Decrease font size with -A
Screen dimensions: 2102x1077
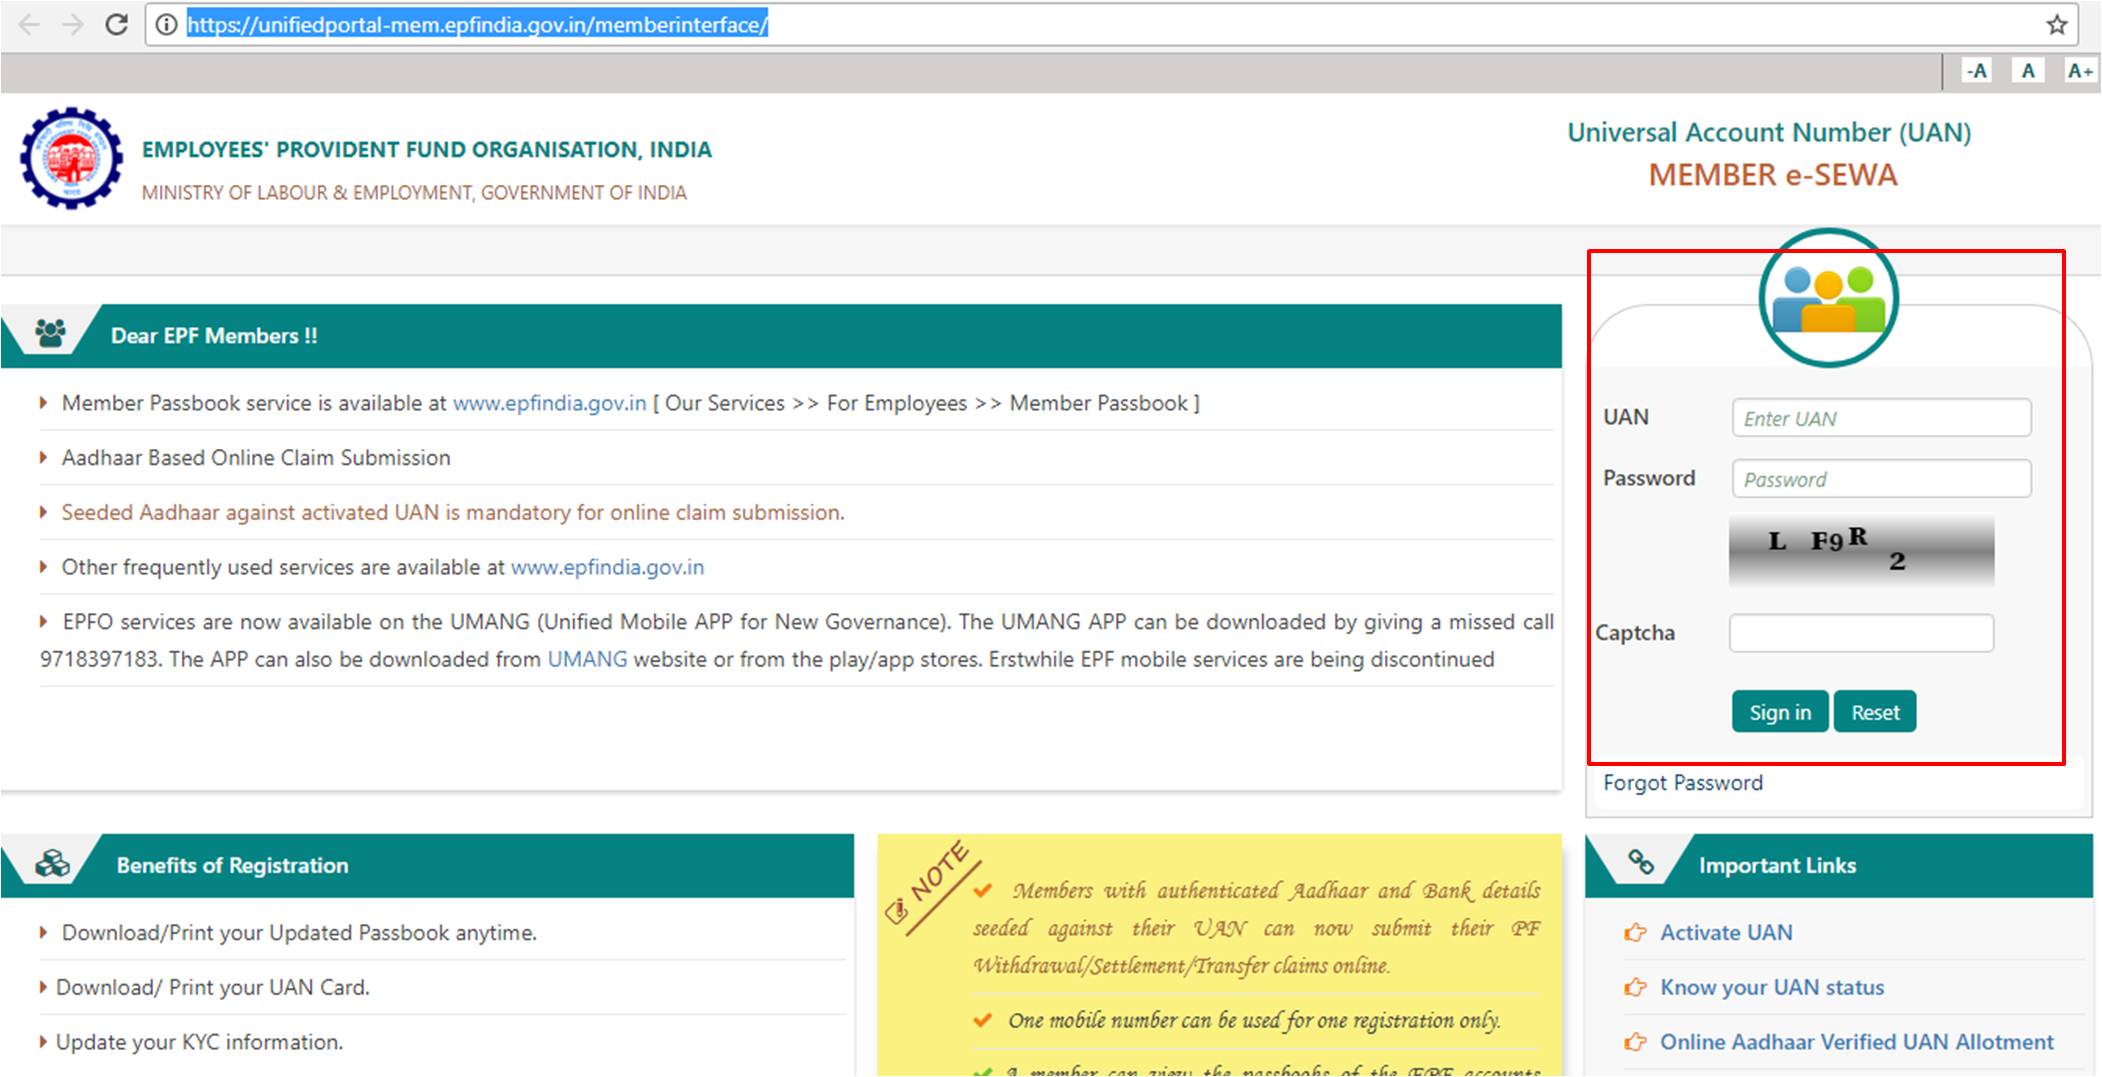click(x=1976, y=71)
